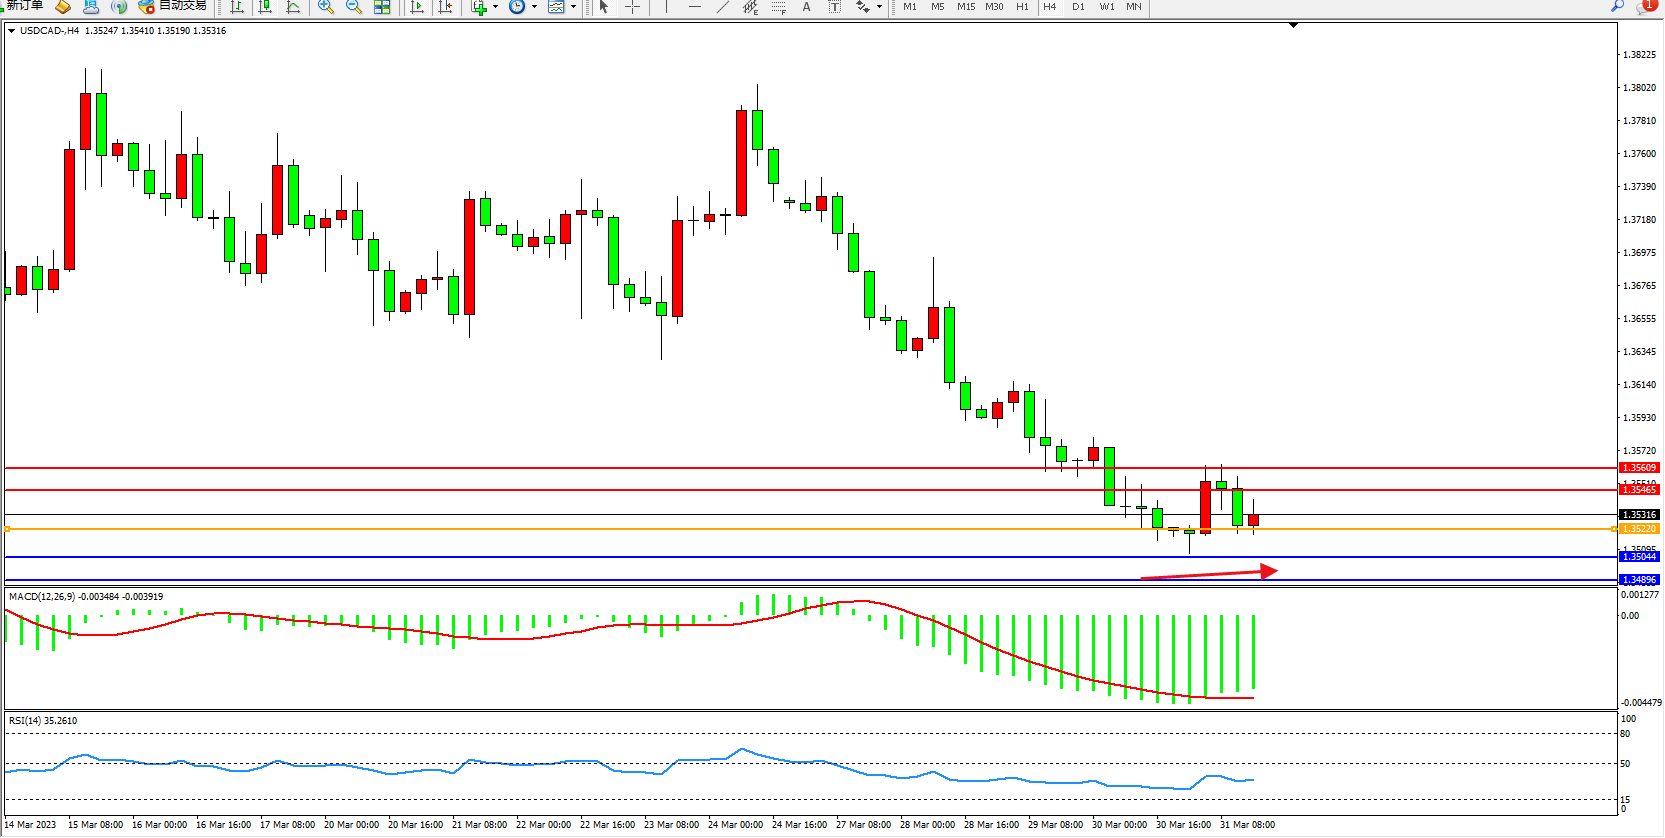
Task: Toggle the chart auto scroll button
Action: coord(417,7)
